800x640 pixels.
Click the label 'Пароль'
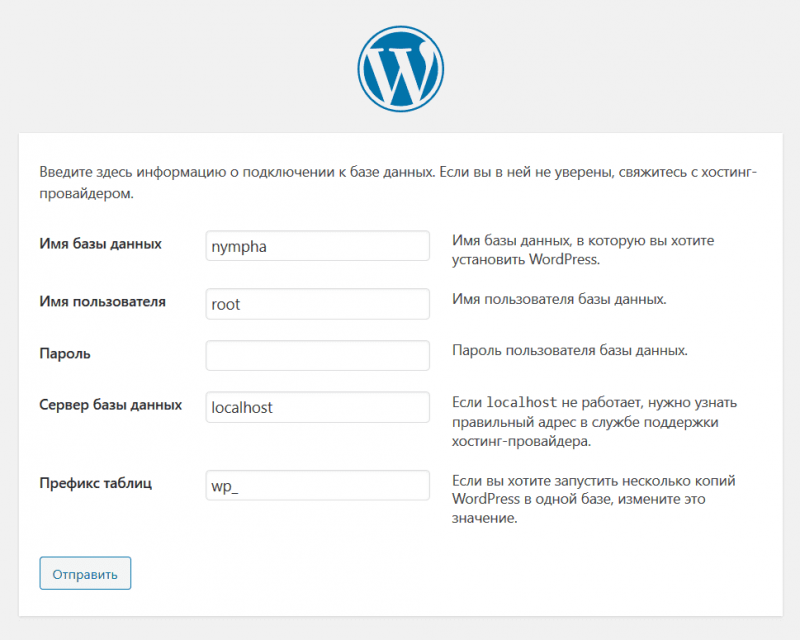65,354
